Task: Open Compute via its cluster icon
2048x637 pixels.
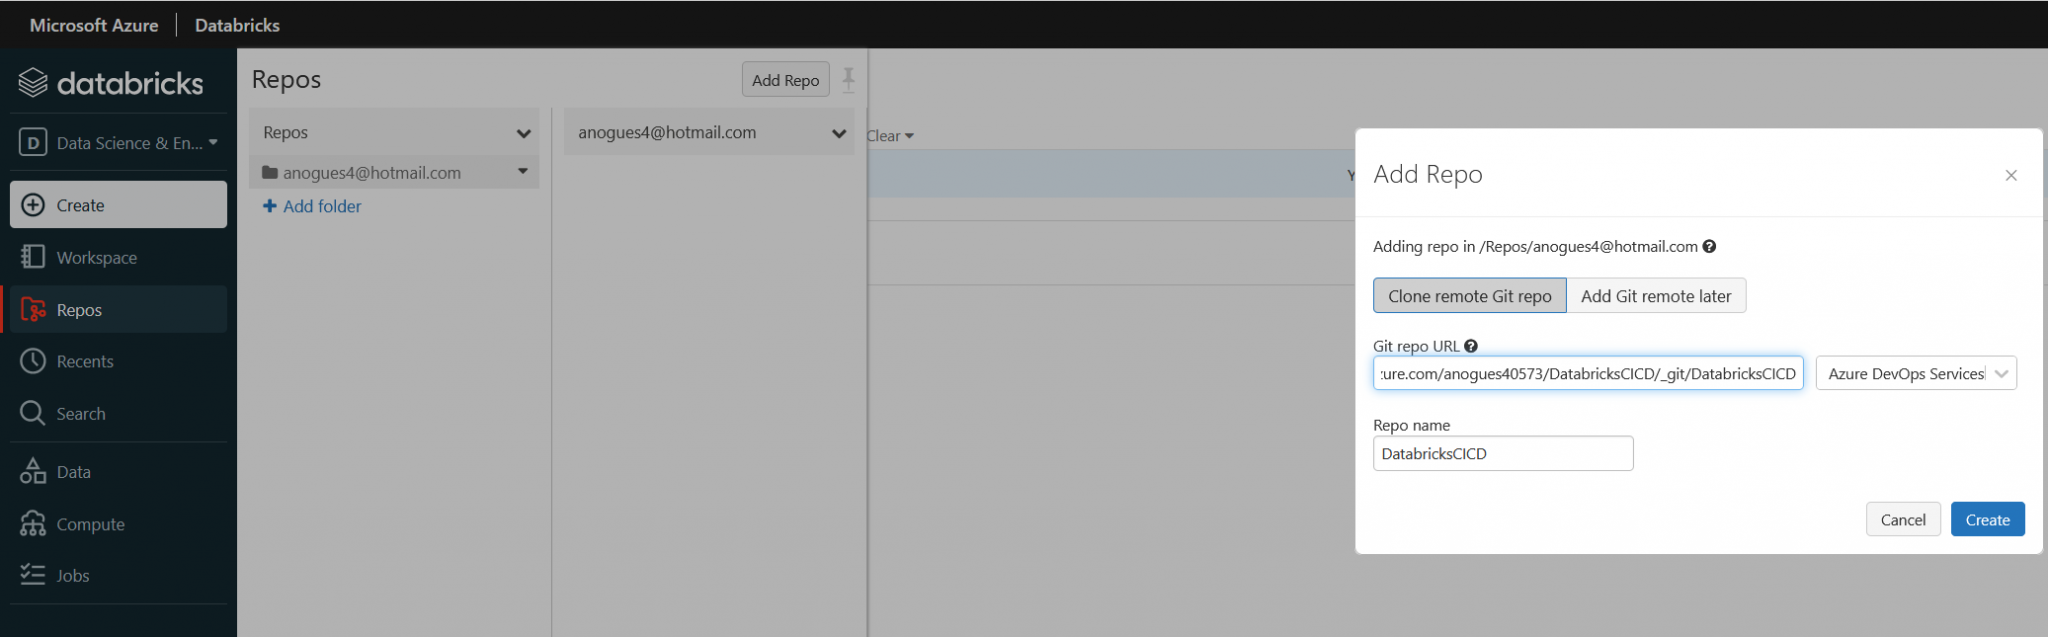Action: [33, 524]
